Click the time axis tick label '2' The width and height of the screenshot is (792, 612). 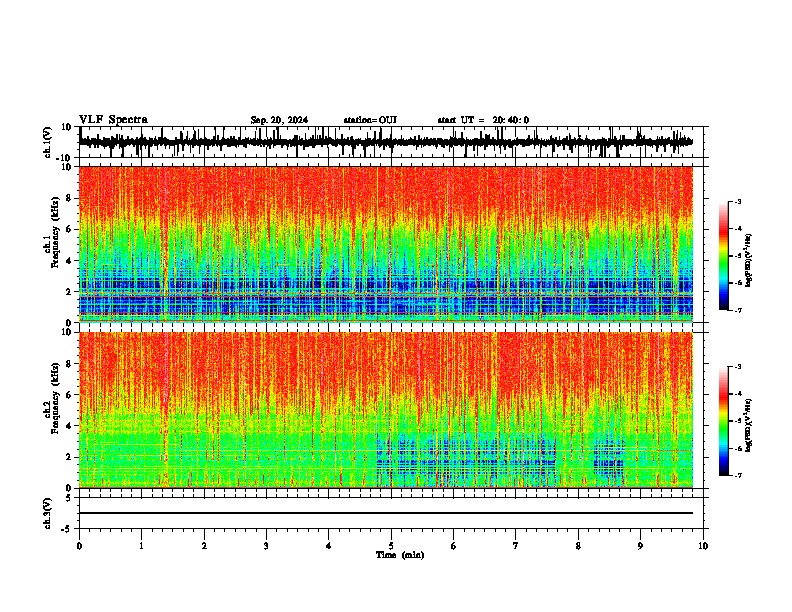(x=204, y=546)
